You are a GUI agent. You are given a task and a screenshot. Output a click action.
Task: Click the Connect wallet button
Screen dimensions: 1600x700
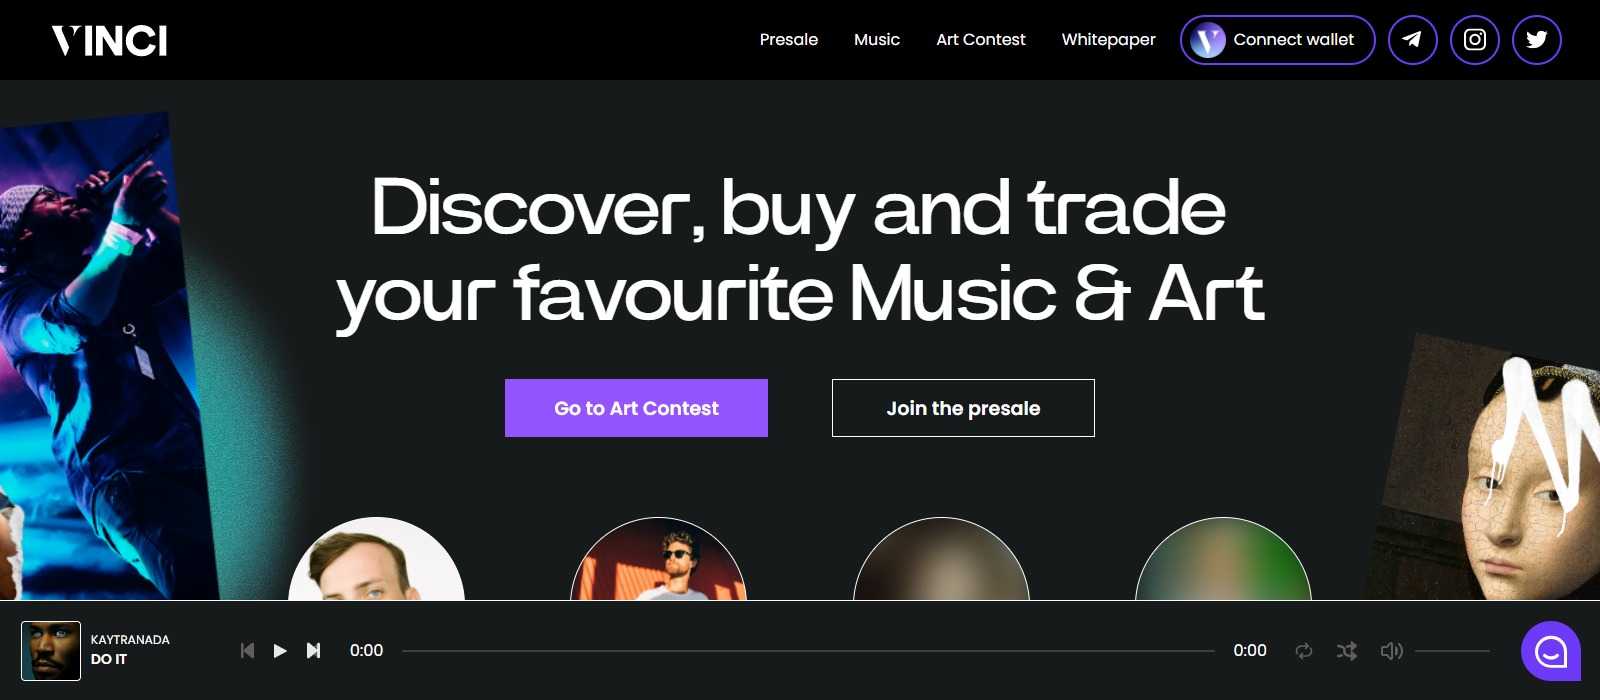[x=1277, y=40]
